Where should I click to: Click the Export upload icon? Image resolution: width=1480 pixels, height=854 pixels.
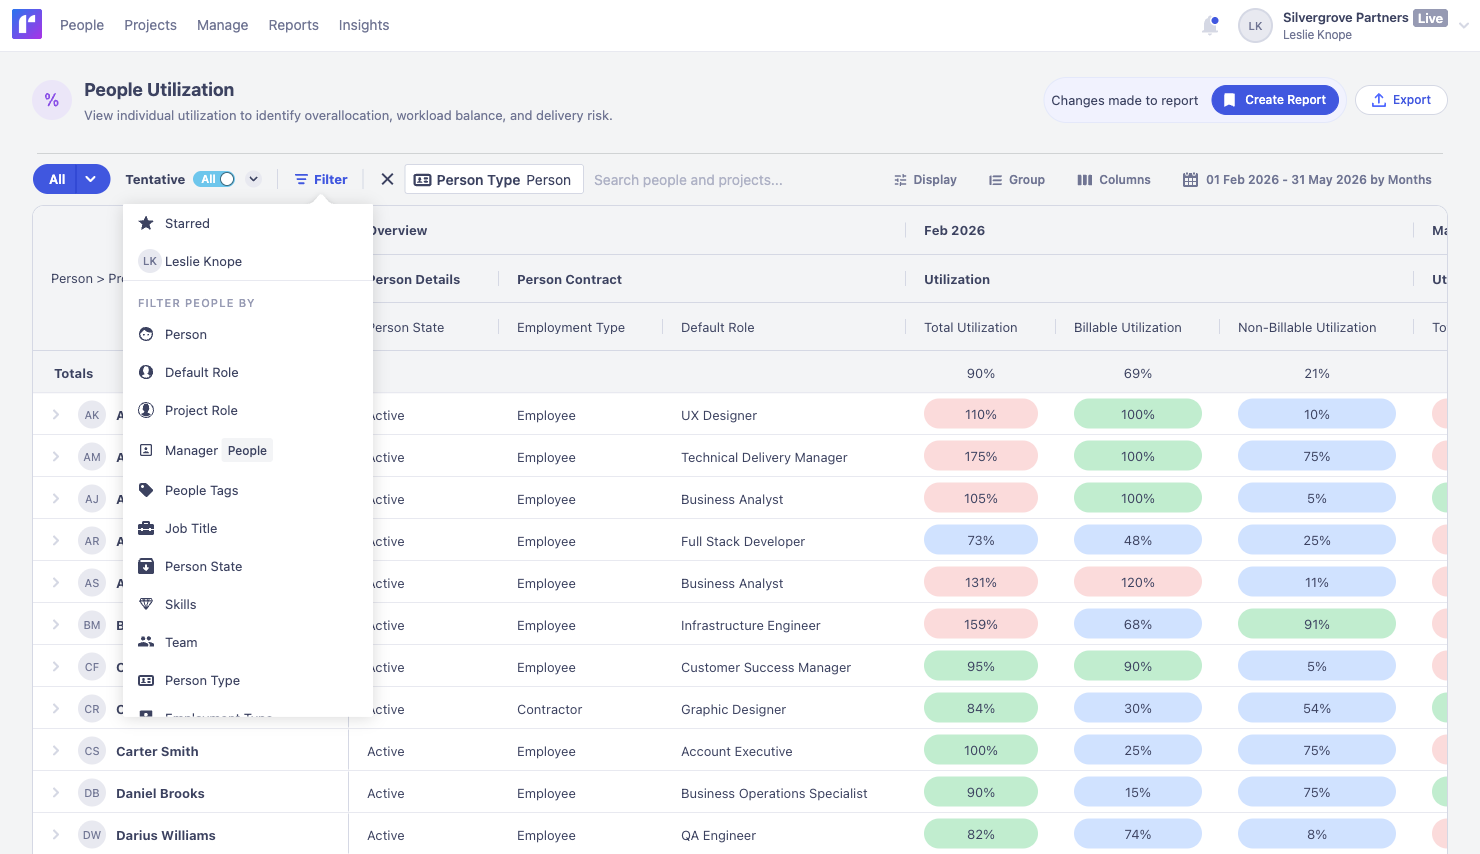pyautogui.click(x=1379, y=100)
